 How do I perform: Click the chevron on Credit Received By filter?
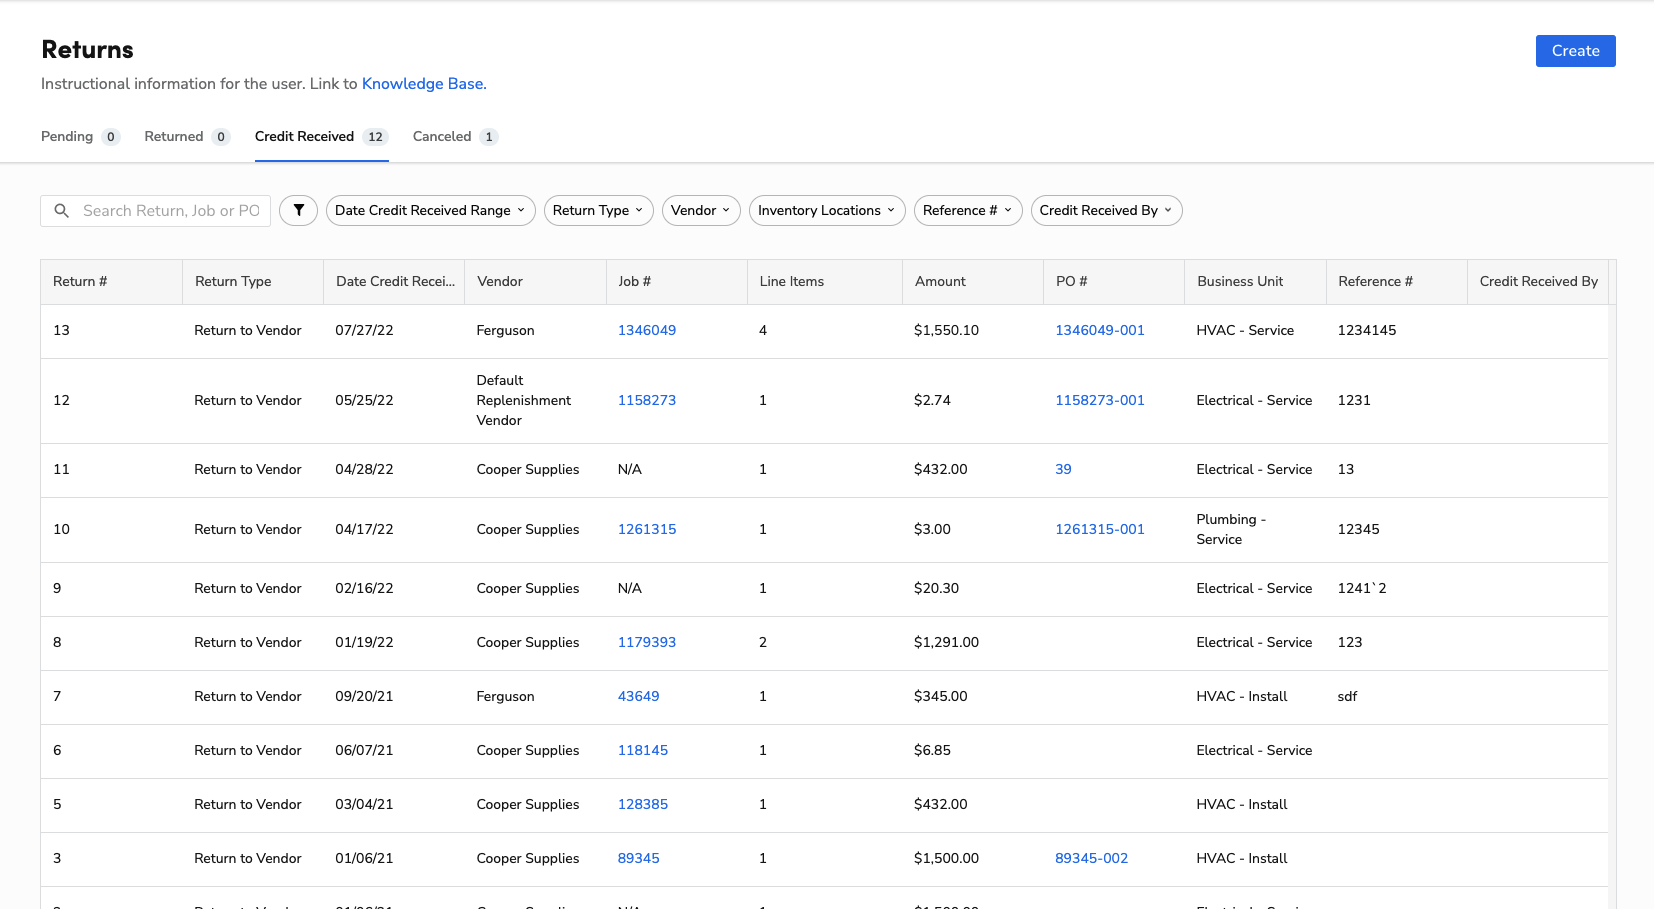[x=1166, y=210]
